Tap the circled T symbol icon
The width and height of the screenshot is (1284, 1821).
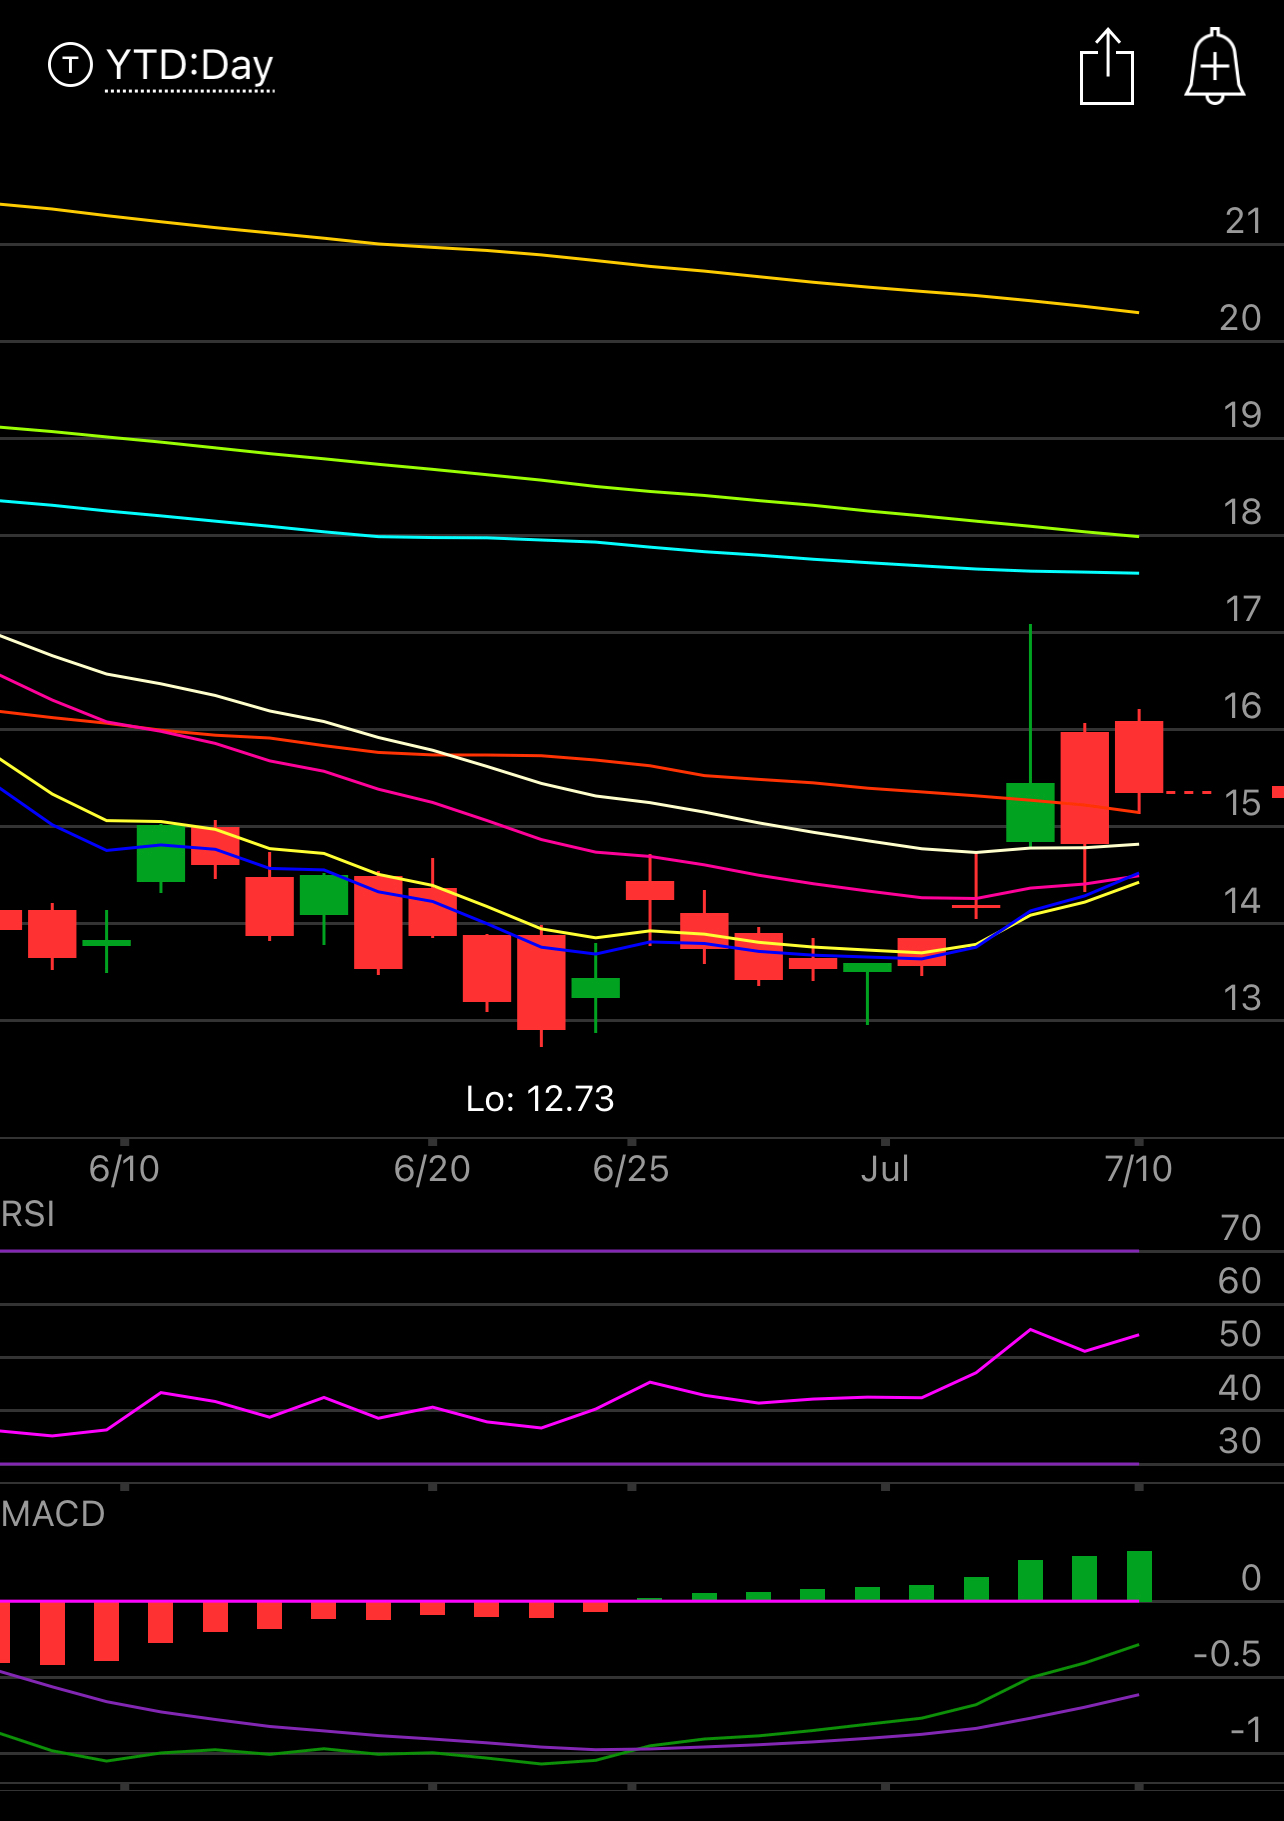click(x=70, y=65)
